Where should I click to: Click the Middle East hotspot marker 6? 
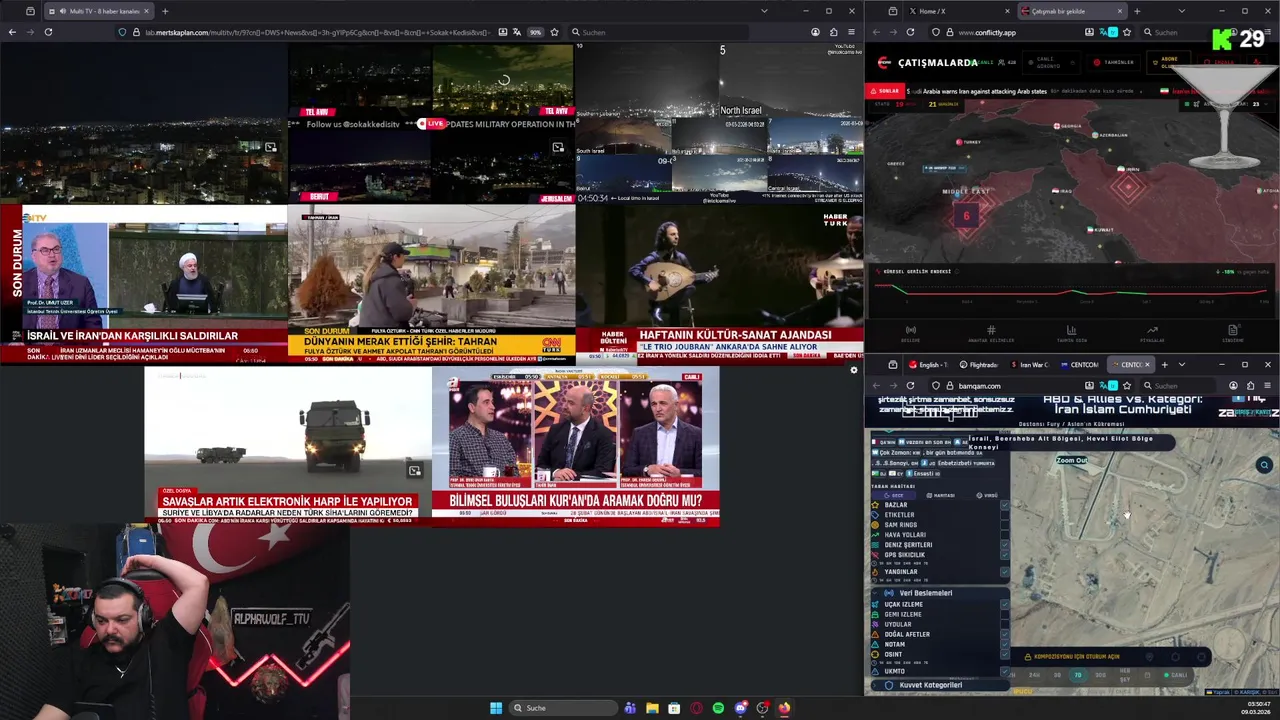pyautogui.click(x=966, y=216)
